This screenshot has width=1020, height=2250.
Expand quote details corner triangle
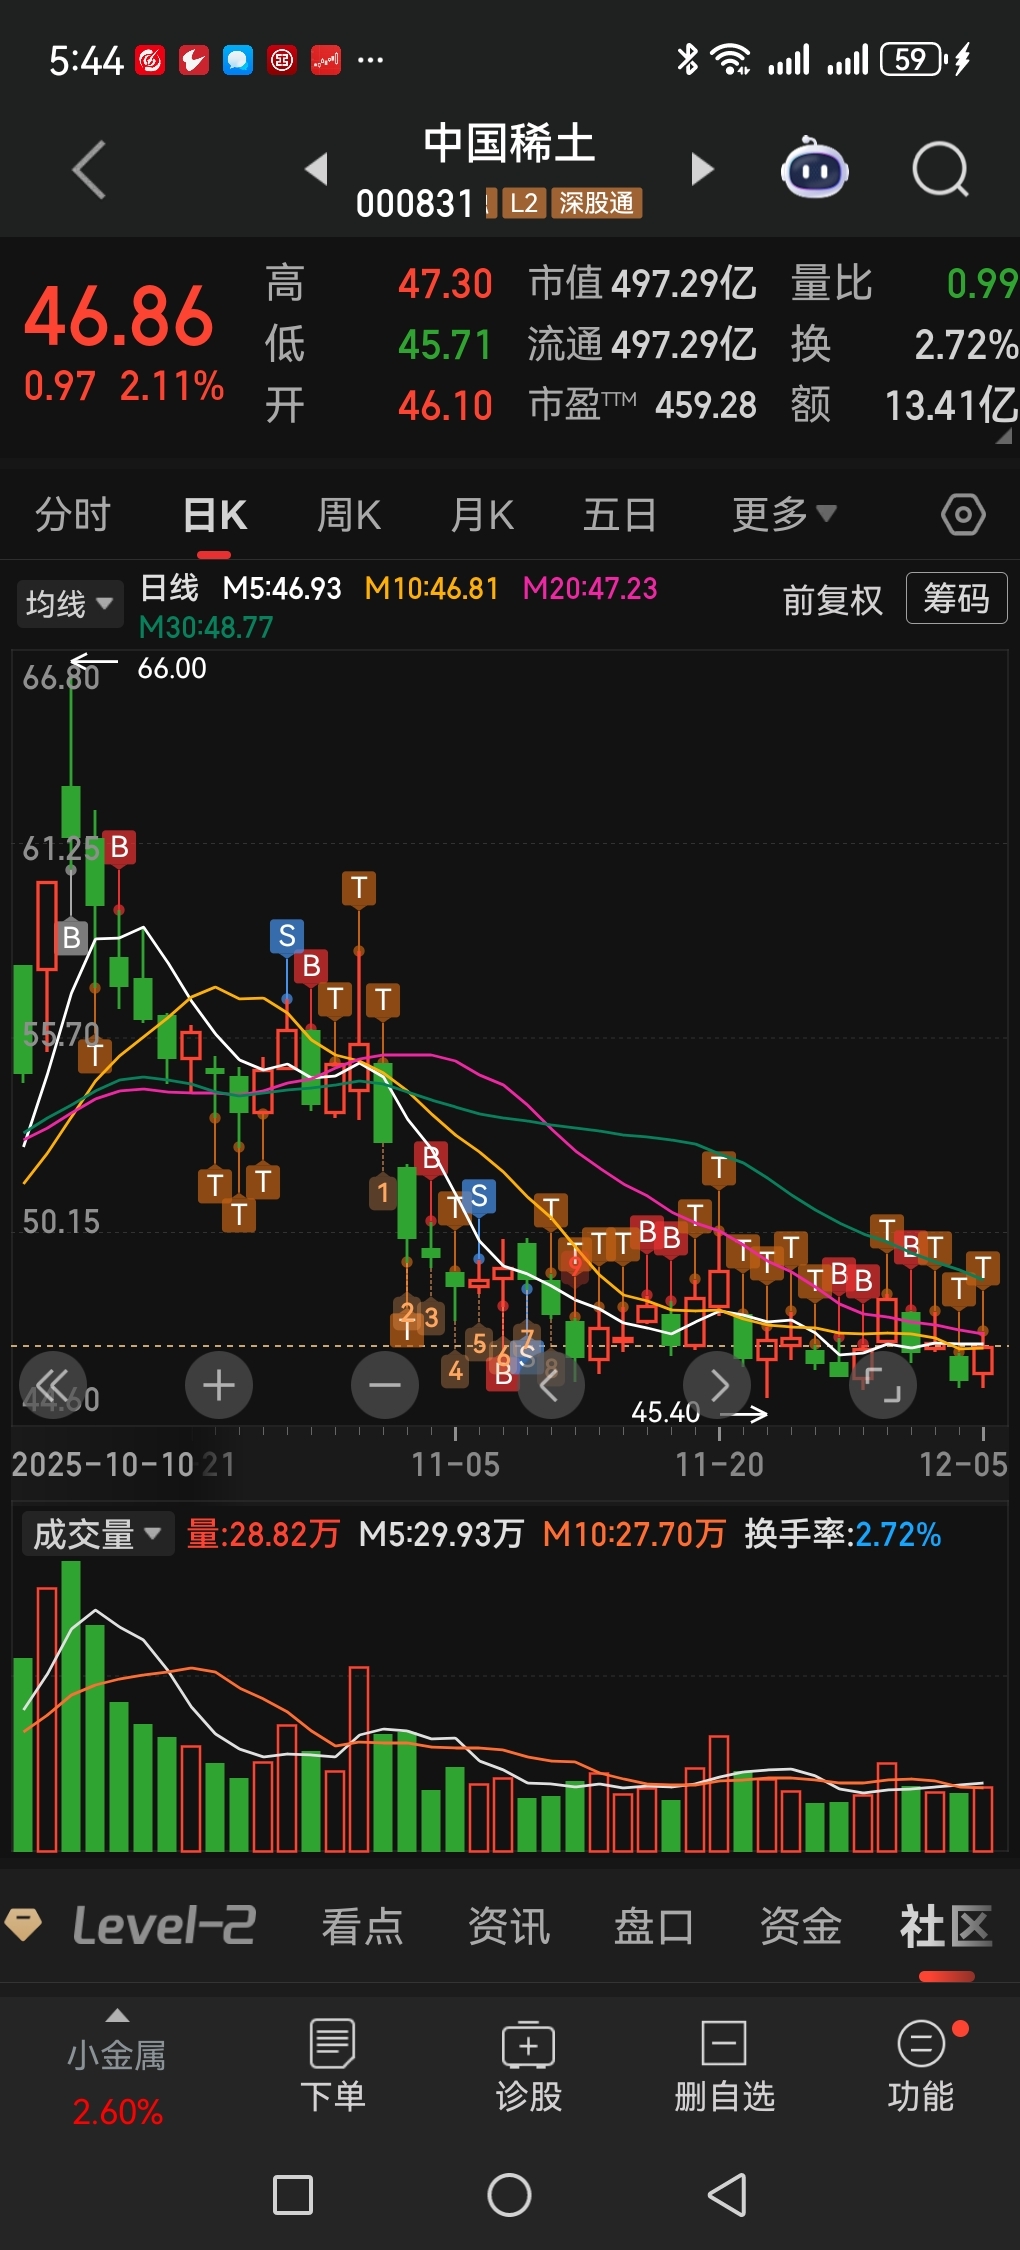tap(1004, 436)
